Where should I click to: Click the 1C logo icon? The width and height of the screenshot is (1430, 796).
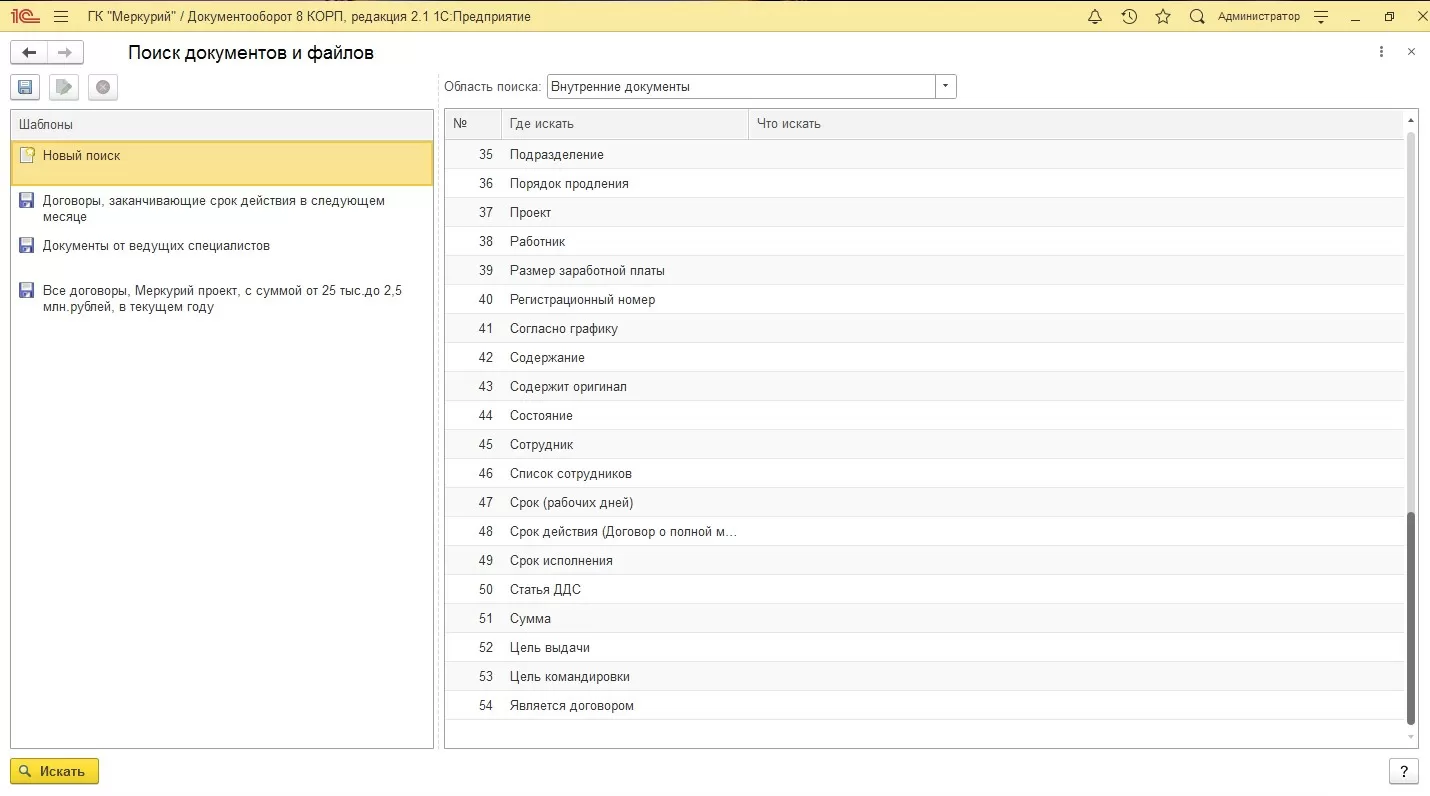[24, 17]
